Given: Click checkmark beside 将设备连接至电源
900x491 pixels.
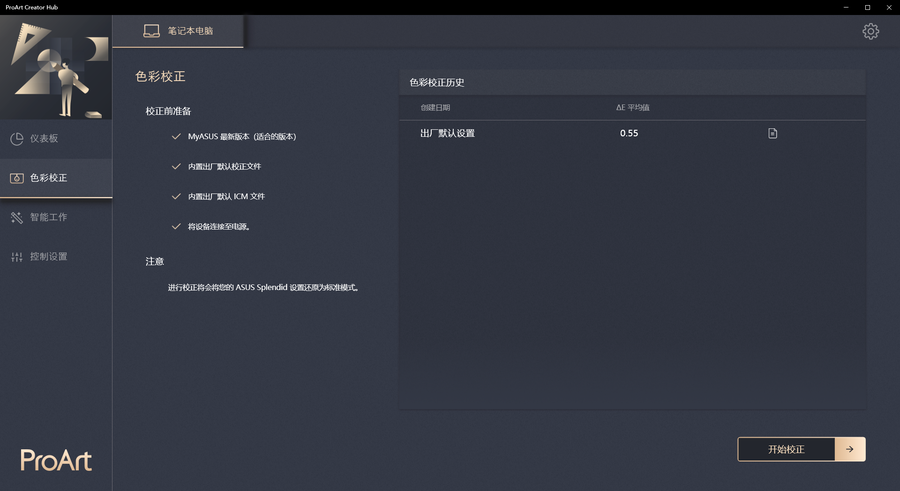Looking at the screenshot, I should [x=176, y=227].
